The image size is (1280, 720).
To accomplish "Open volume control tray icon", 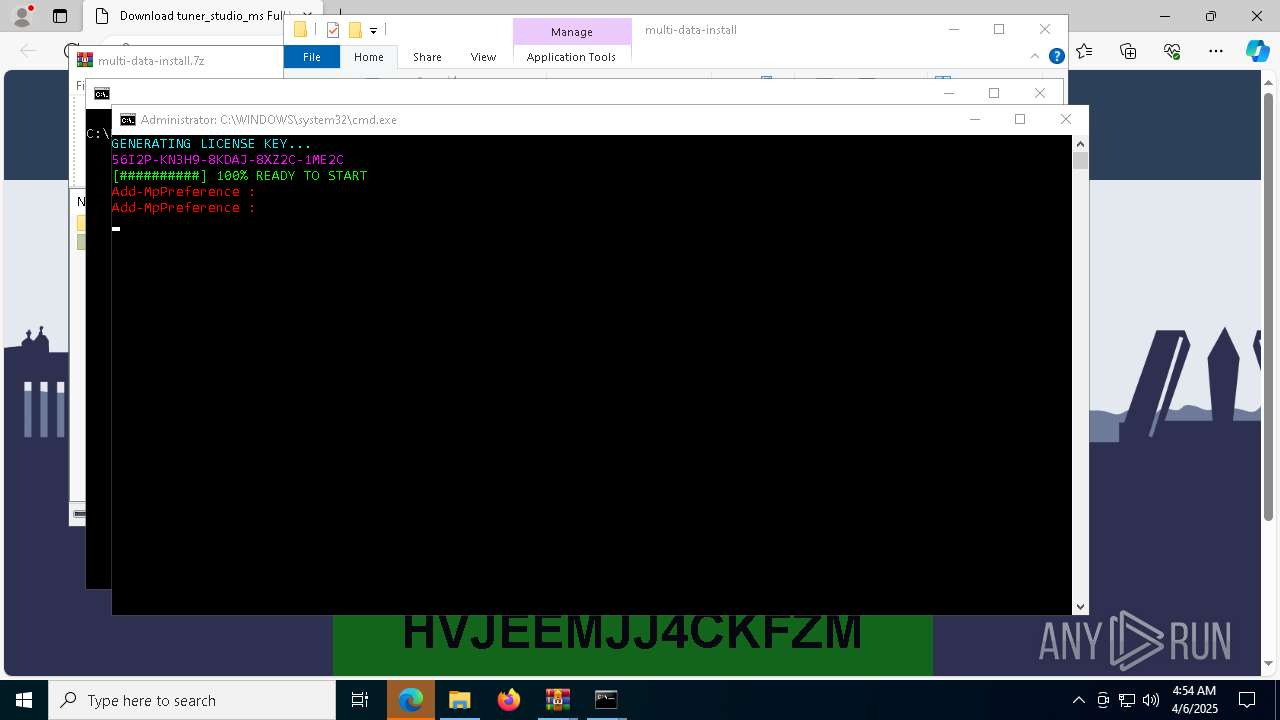I will click(x=1151, y=700).
